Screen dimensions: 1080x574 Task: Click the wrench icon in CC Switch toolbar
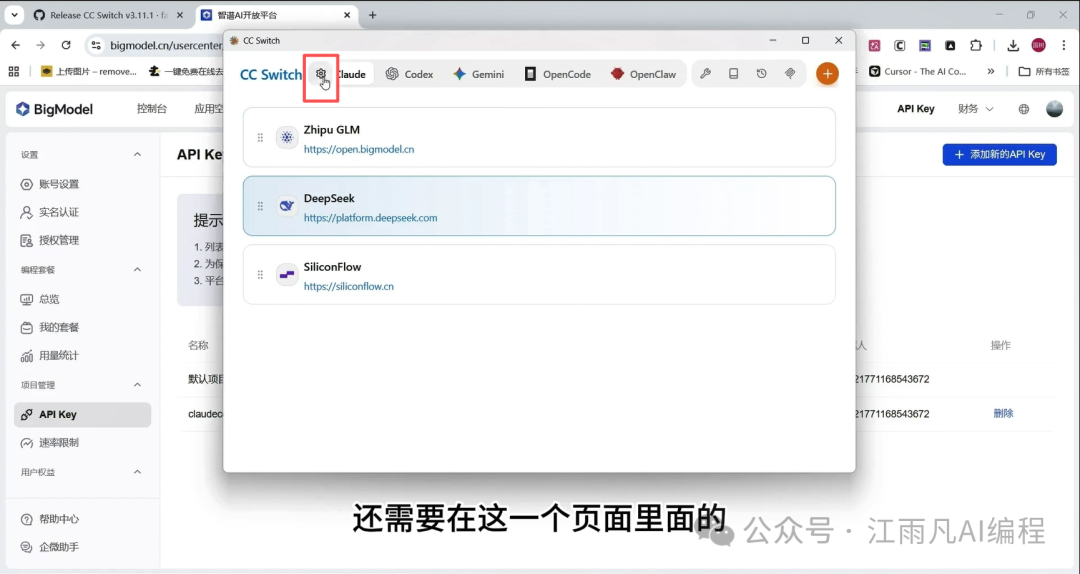[x=705, y=74]
